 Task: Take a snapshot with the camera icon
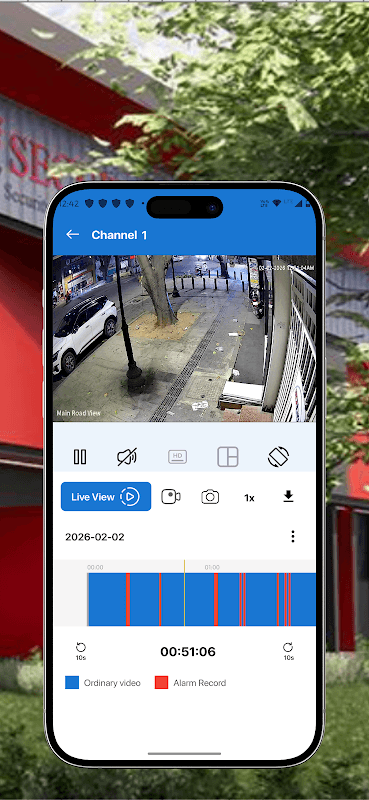[210, 497]
